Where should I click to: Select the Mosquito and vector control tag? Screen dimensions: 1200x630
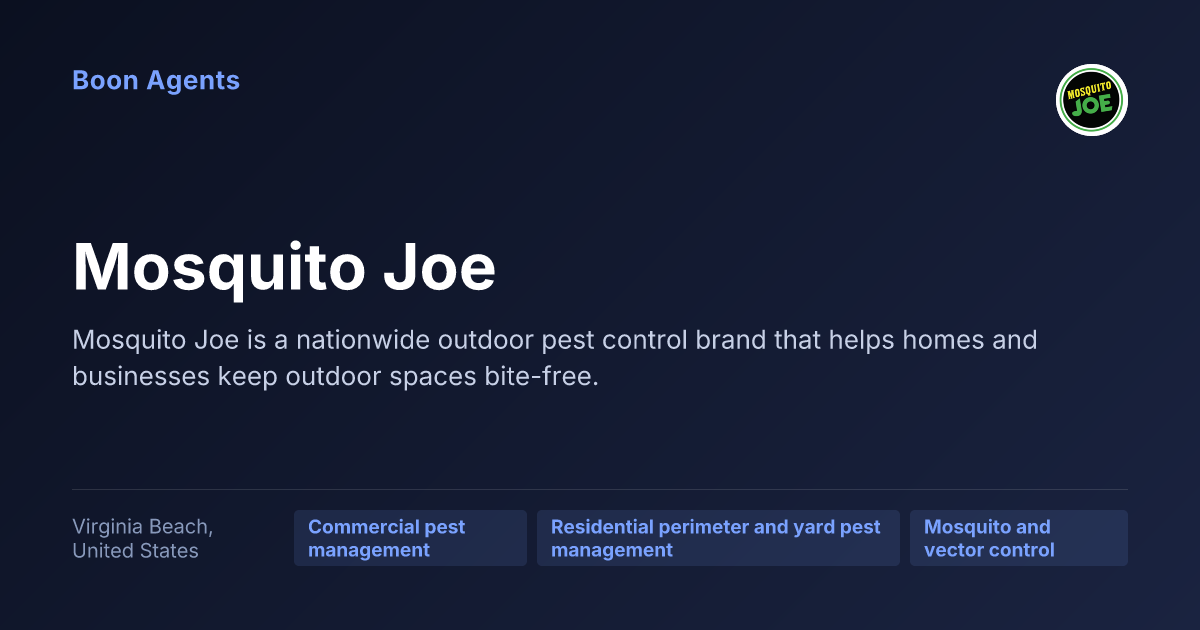[1019, 538]
